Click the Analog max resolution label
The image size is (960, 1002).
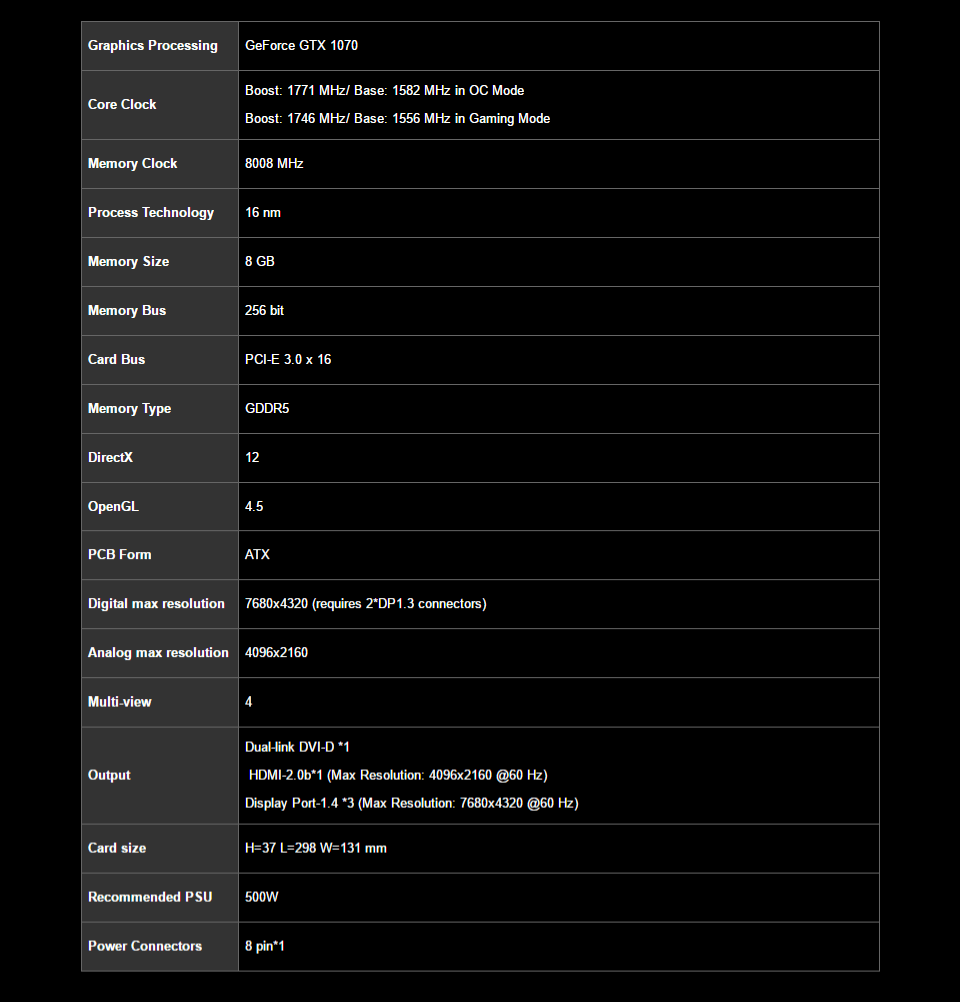coord(158,653)
